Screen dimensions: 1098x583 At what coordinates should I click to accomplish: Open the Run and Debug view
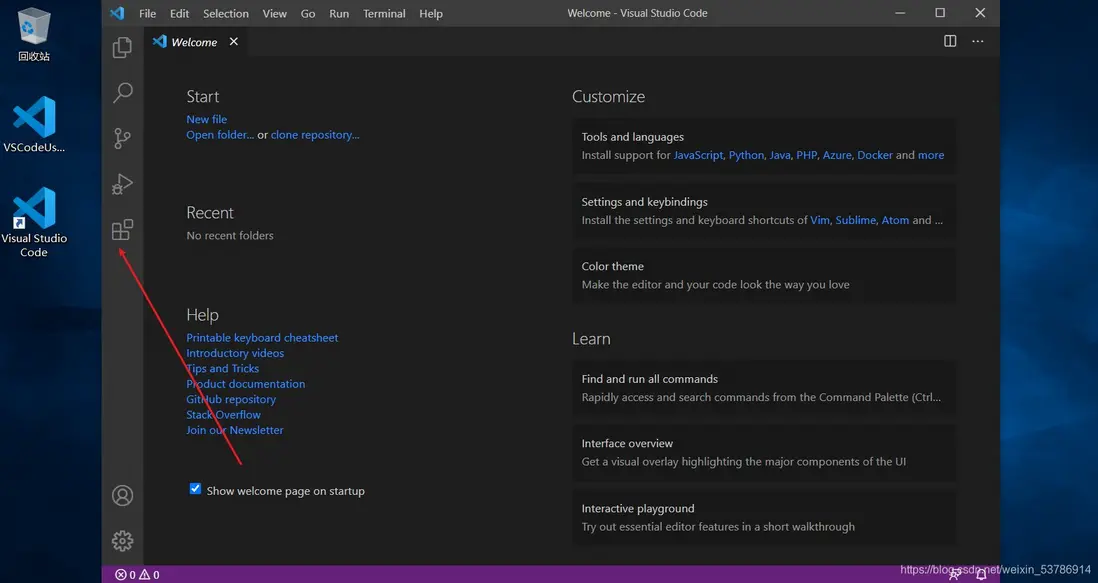tap(122, 184)
